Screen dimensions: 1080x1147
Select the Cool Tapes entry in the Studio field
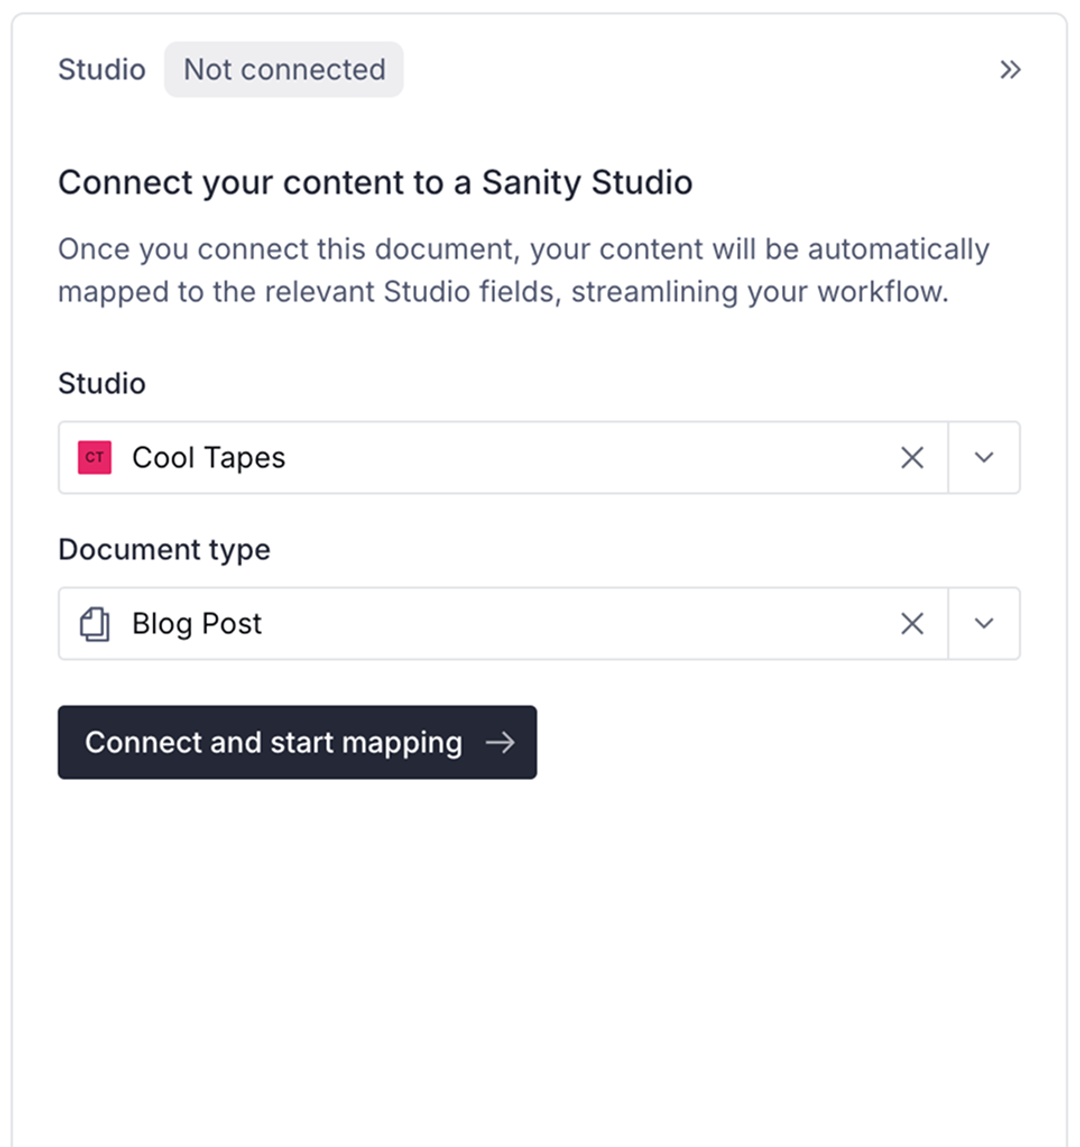coord(207,457)
